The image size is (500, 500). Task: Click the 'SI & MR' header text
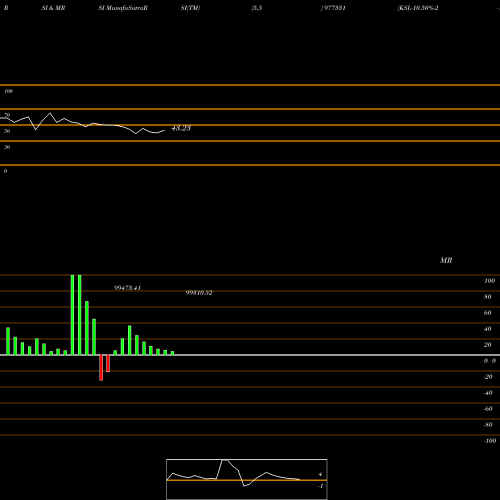coord(53,8)
